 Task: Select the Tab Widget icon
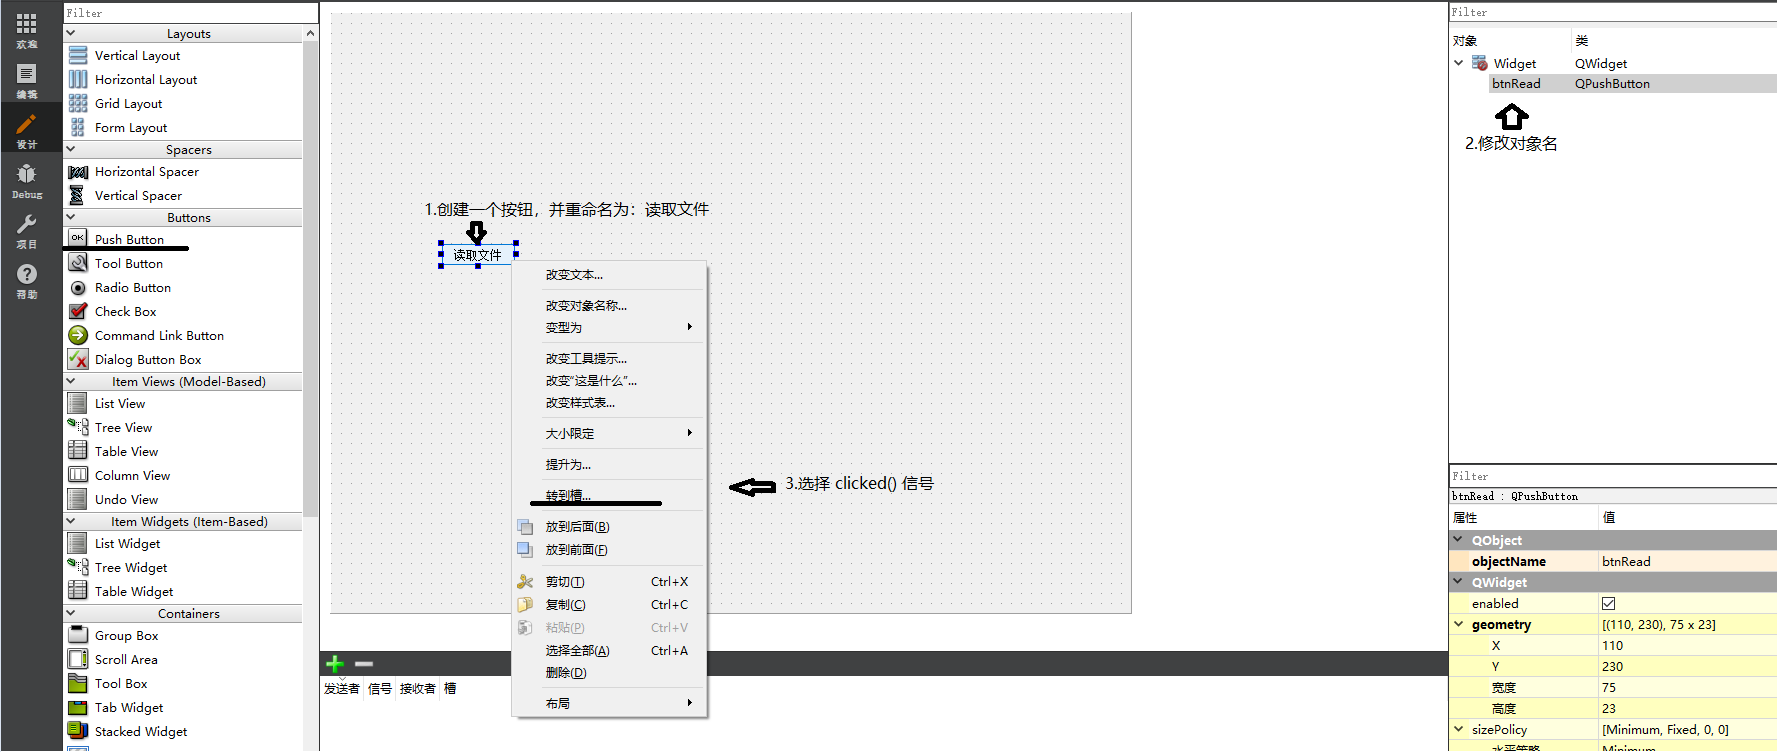pyautogui.click(x=78, y=707)
